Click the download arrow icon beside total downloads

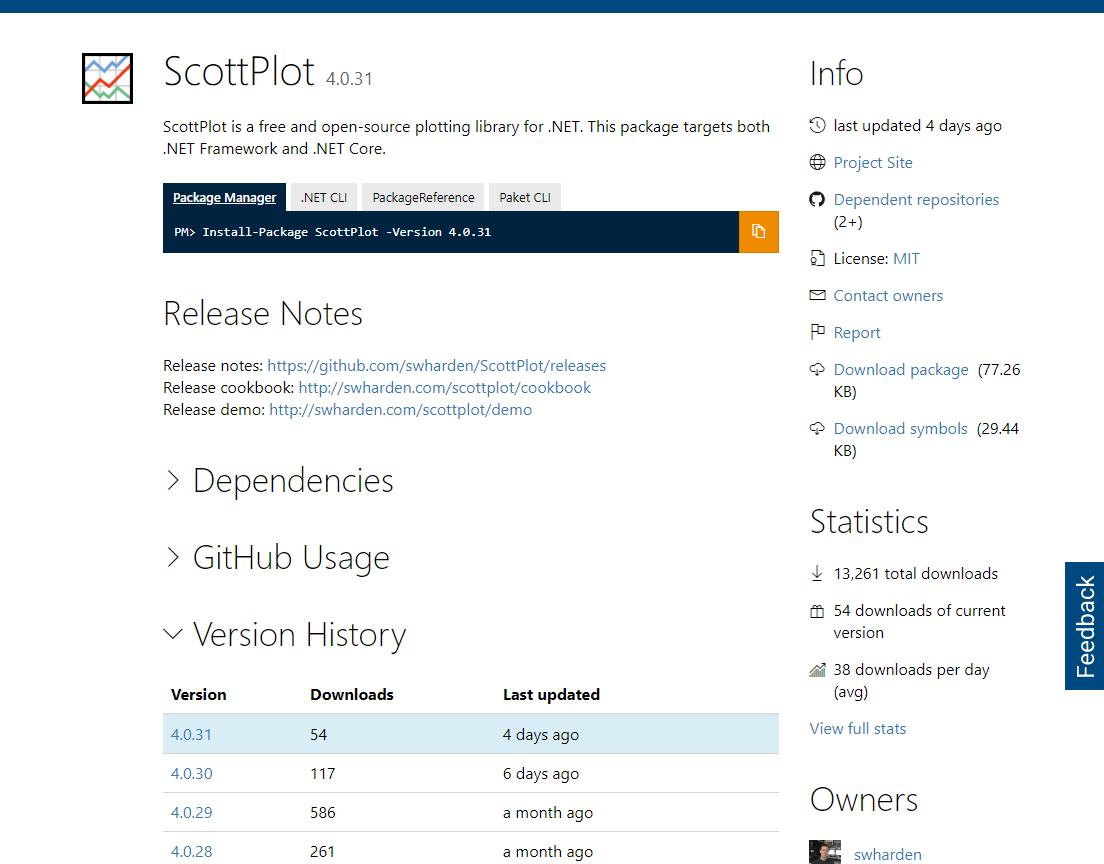tap(817, 573)
